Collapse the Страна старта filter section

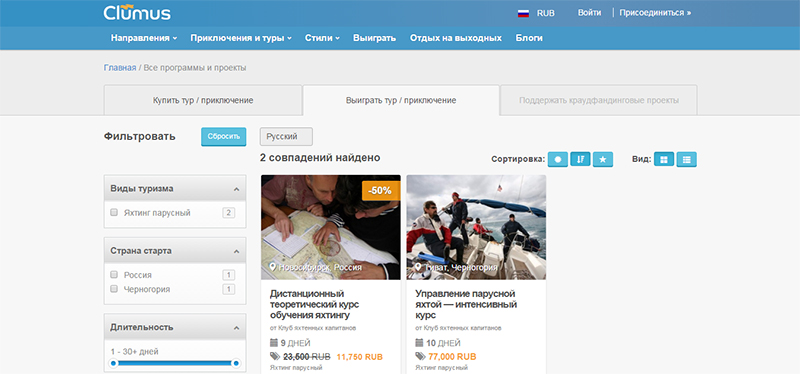click(x=236, y=252)
